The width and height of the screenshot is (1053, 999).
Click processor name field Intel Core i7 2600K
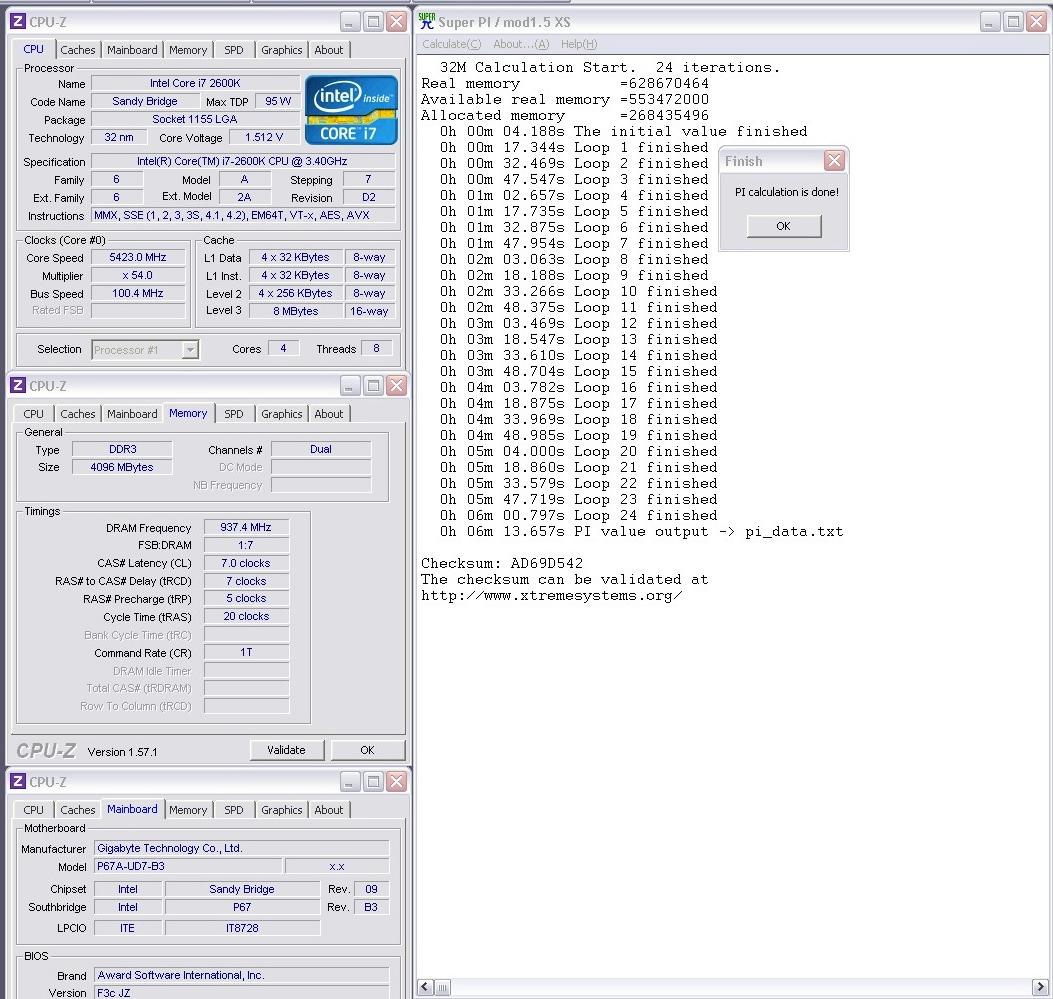(195, 83)
